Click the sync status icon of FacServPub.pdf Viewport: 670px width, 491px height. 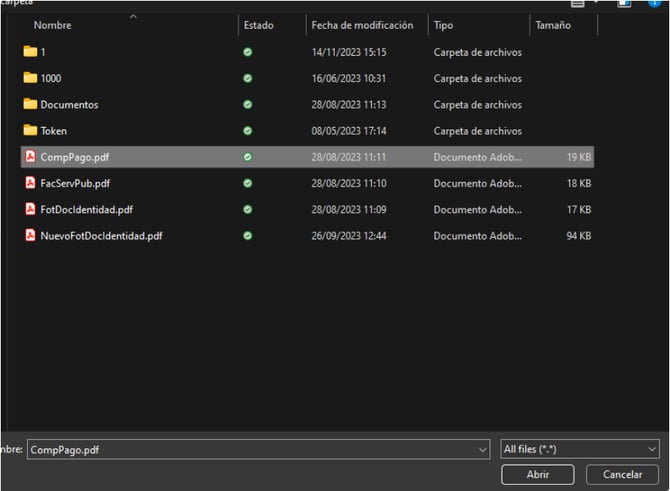pos(248,183)
